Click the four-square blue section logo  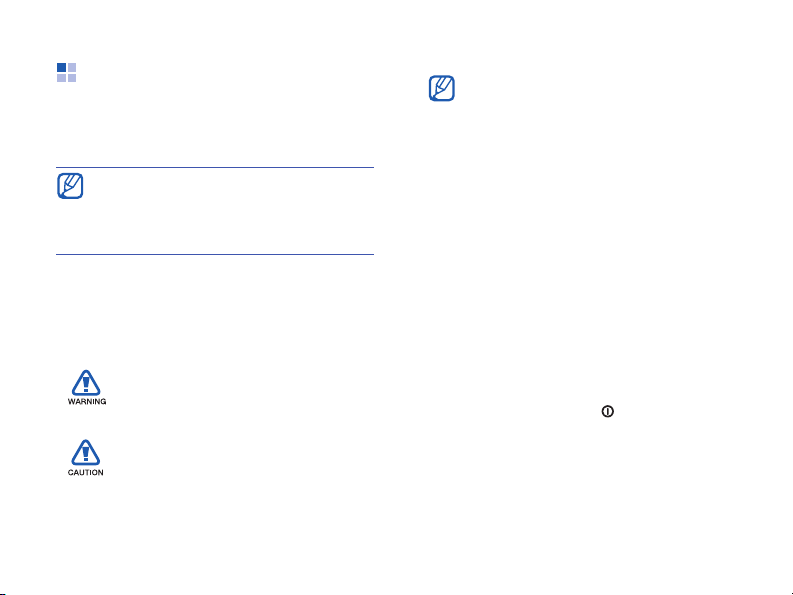[66, 72]
